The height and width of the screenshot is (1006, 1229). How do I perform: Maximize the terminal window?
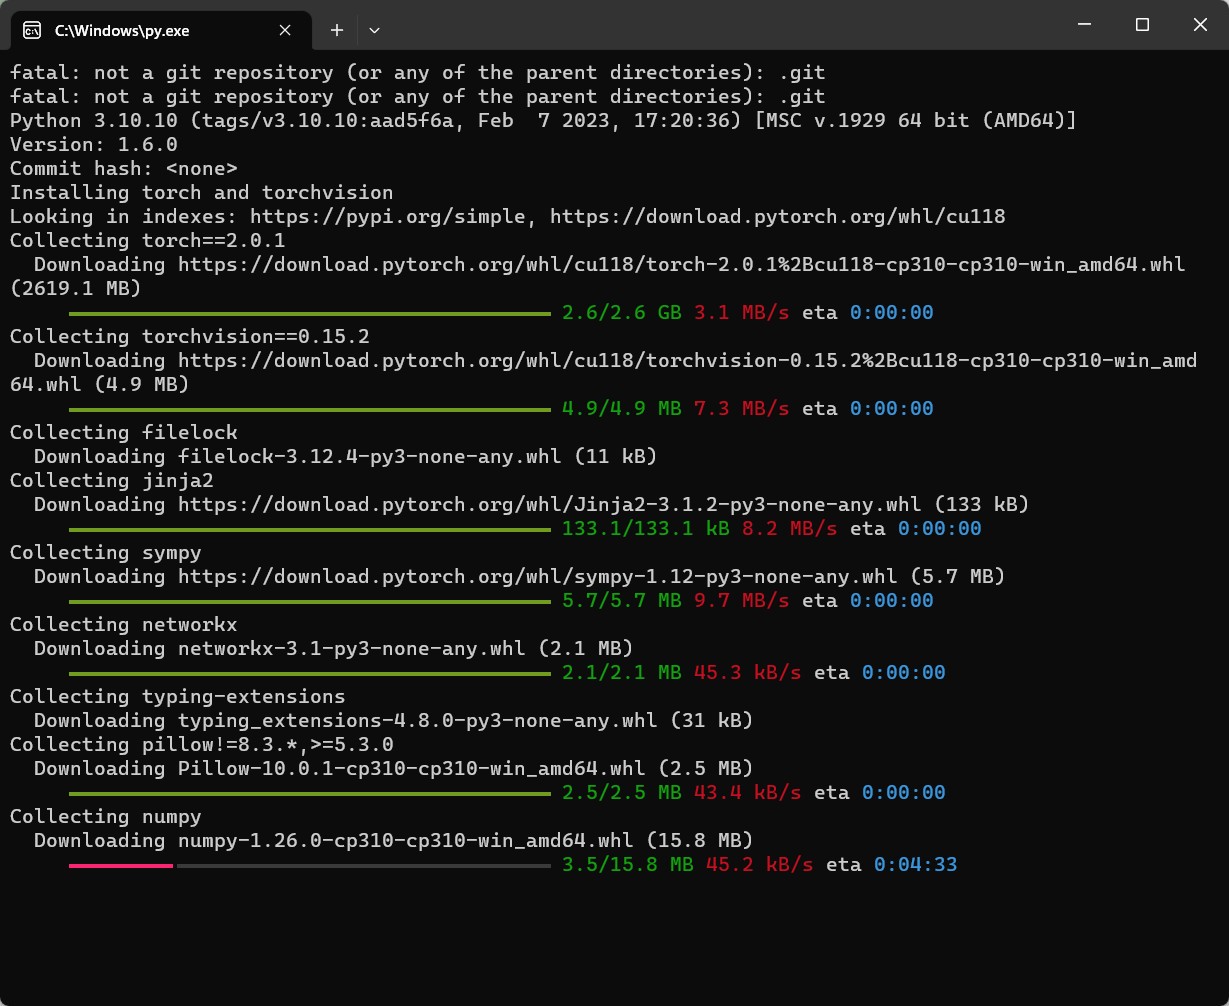pyautogui.click(x=1142, y=25)
